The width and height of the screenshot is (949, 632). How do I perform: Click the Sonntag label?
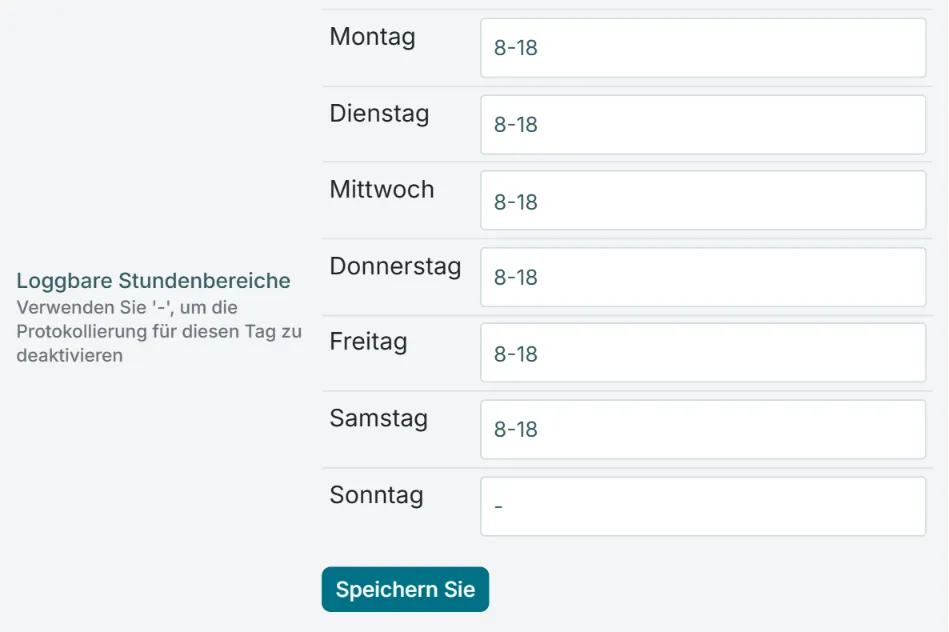coord(376,495)
